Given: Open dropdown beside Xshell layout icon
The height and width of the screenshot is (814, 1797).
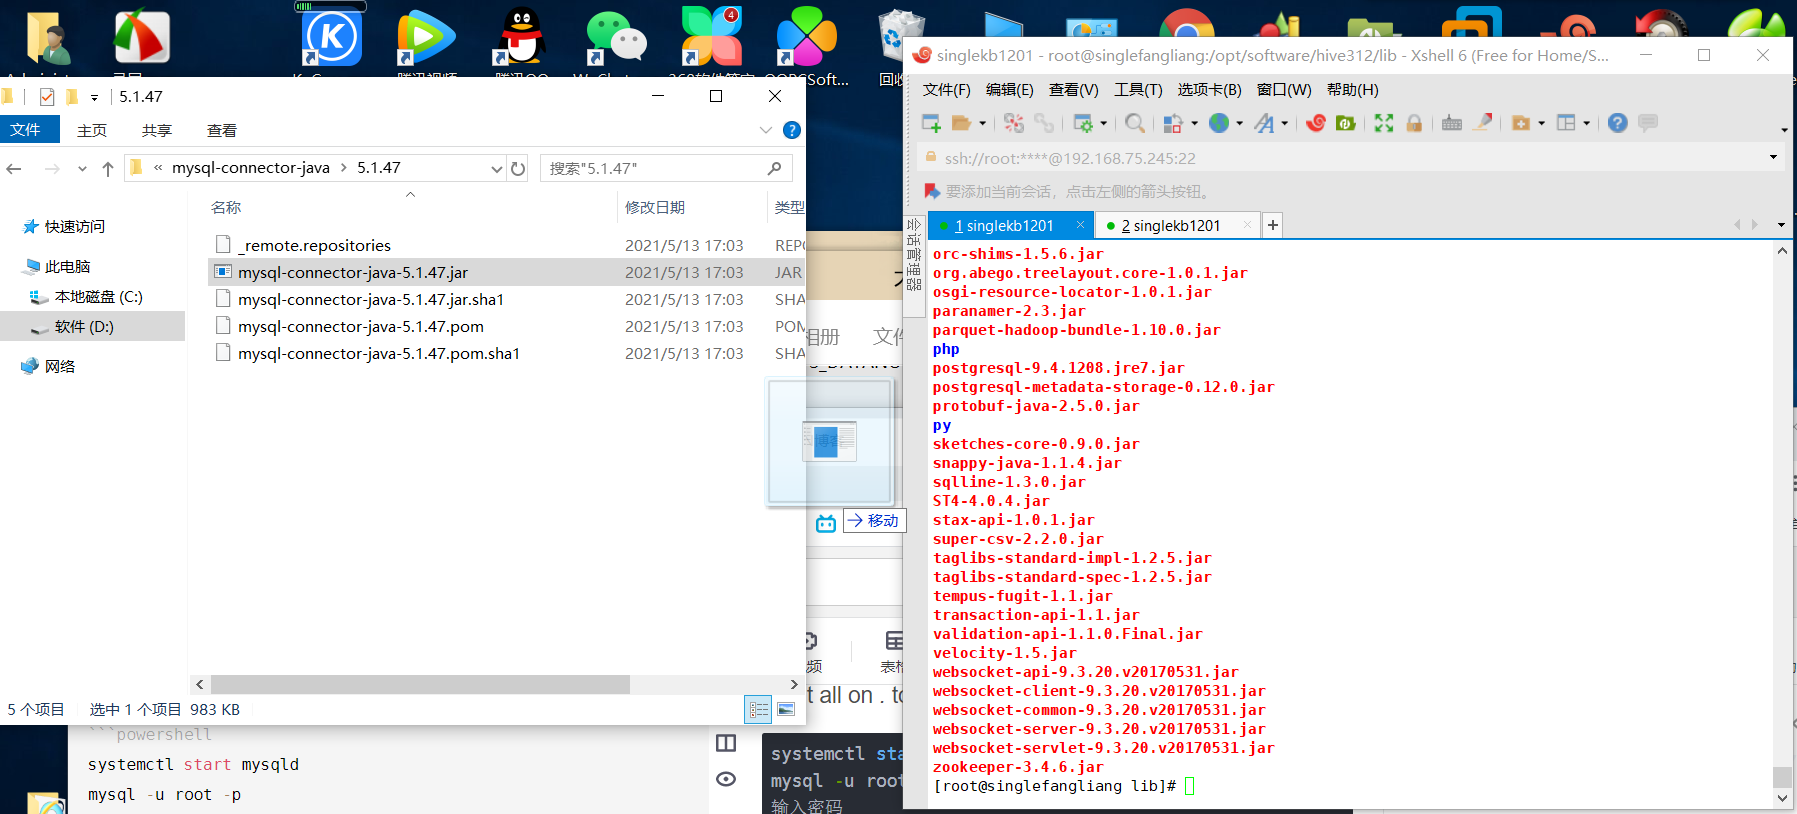Looking at the screenshot, I should coord(1586,124).
